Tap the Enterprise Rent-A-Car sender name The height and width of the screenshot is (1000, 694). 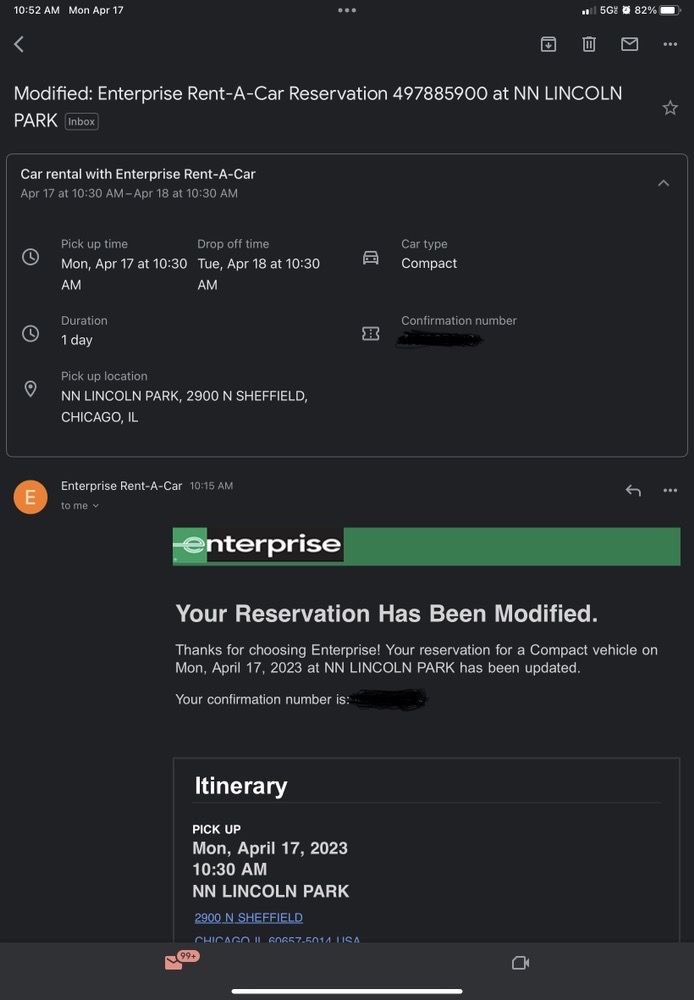[x=121, y=486]
